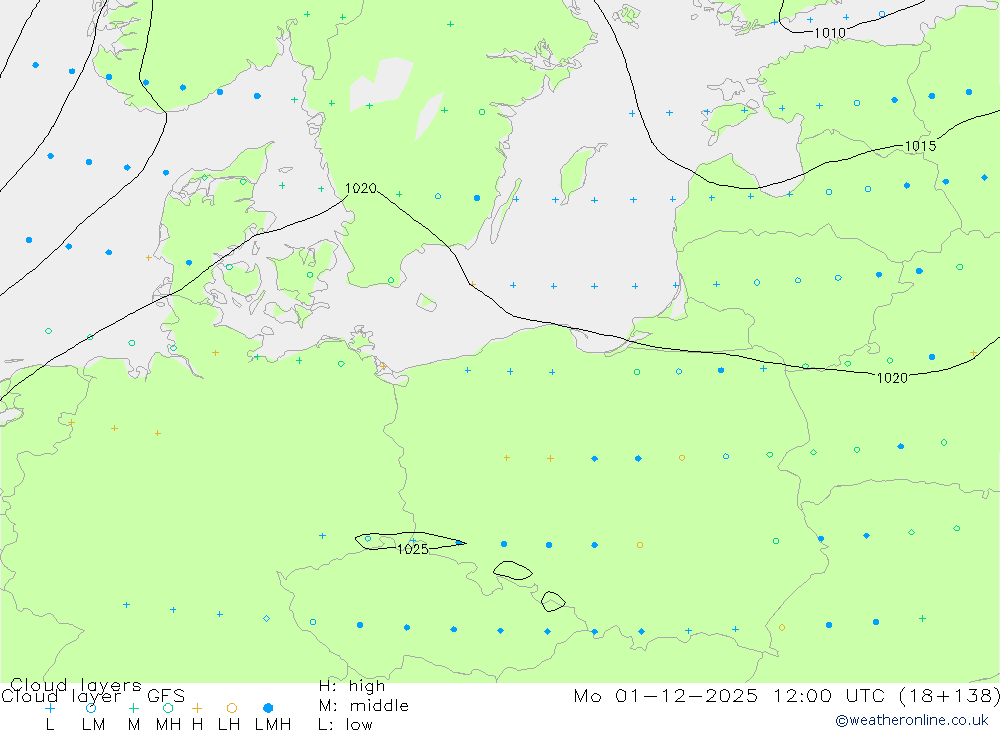Screen dimensions: 1000x733
Task: Click the green cross M legend symbol
Action: [x=133, y=708]
